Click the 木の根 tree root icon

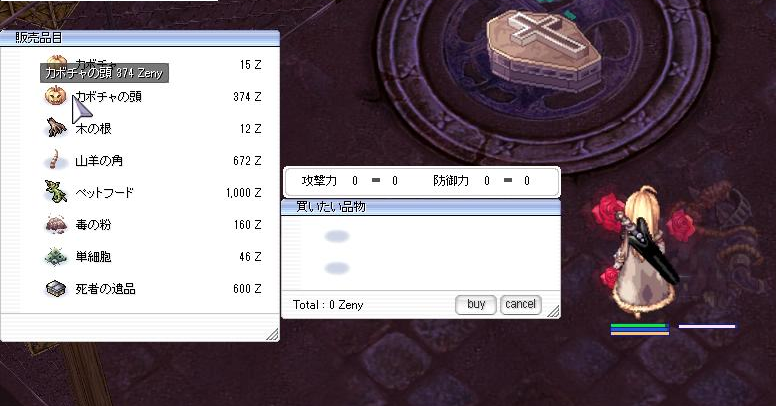(x=56, y=129)
